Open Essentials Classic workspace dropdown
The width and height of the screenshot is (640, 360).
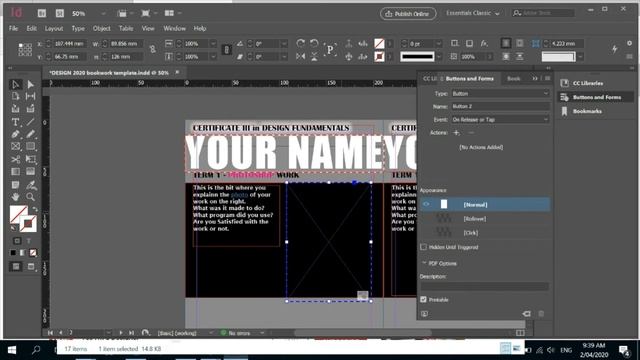473,13
